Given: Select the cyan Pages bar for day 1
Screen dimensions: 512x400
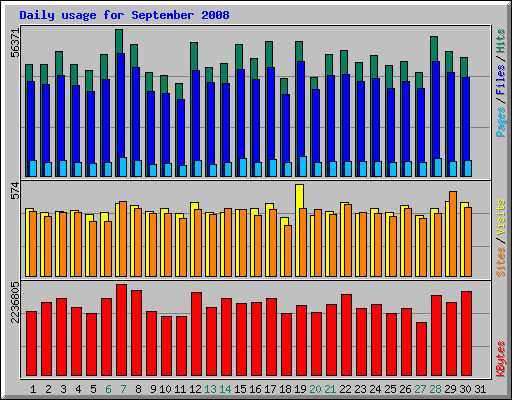Looking at the screenshot, I should [x=33, y=168].
